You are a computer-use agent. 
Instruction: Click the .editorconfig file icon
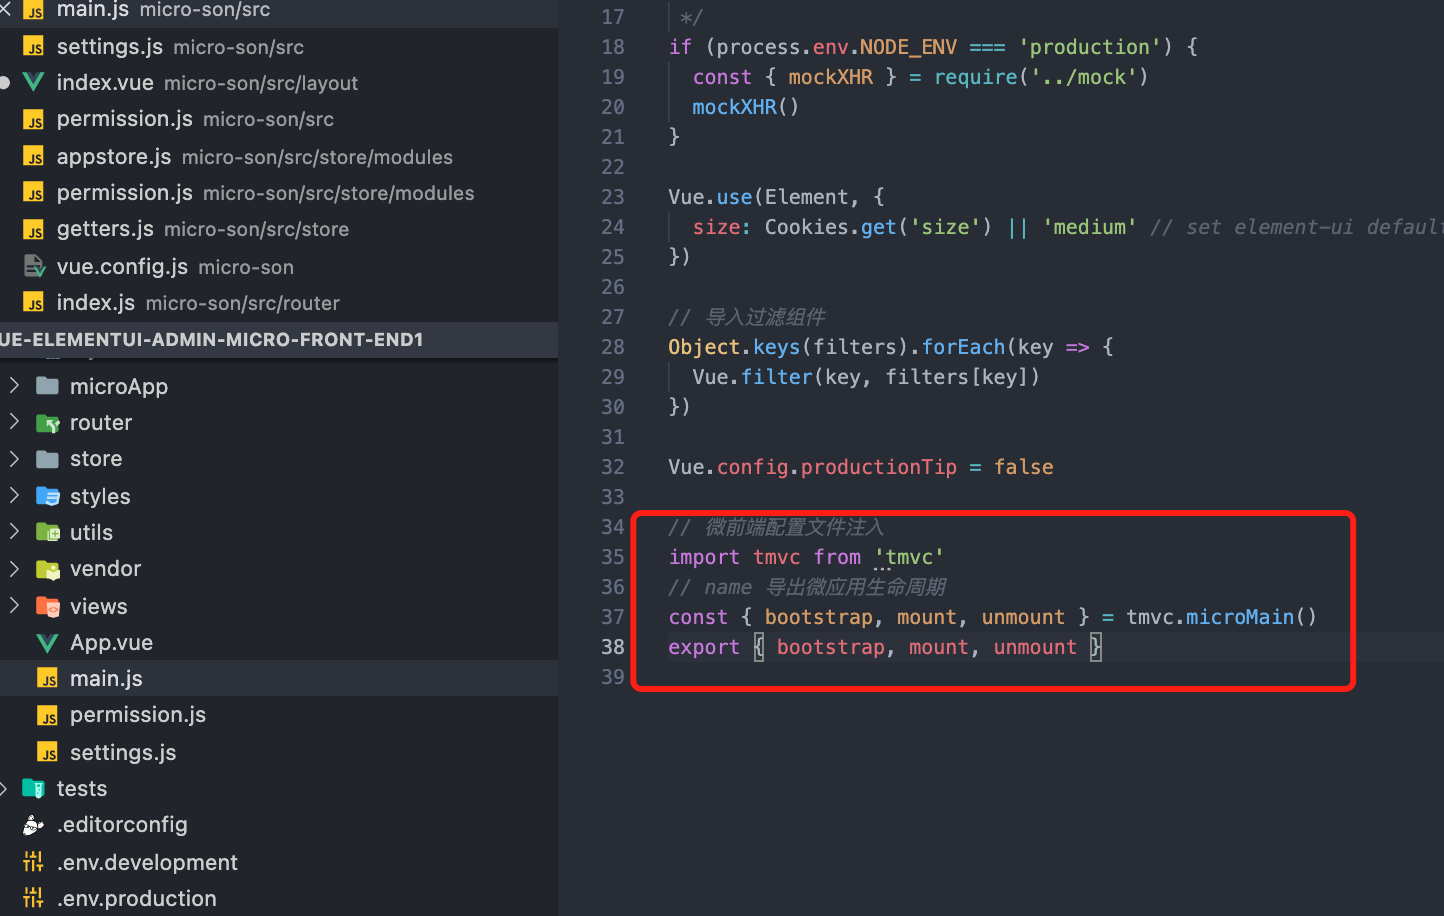tap(34, 825)
